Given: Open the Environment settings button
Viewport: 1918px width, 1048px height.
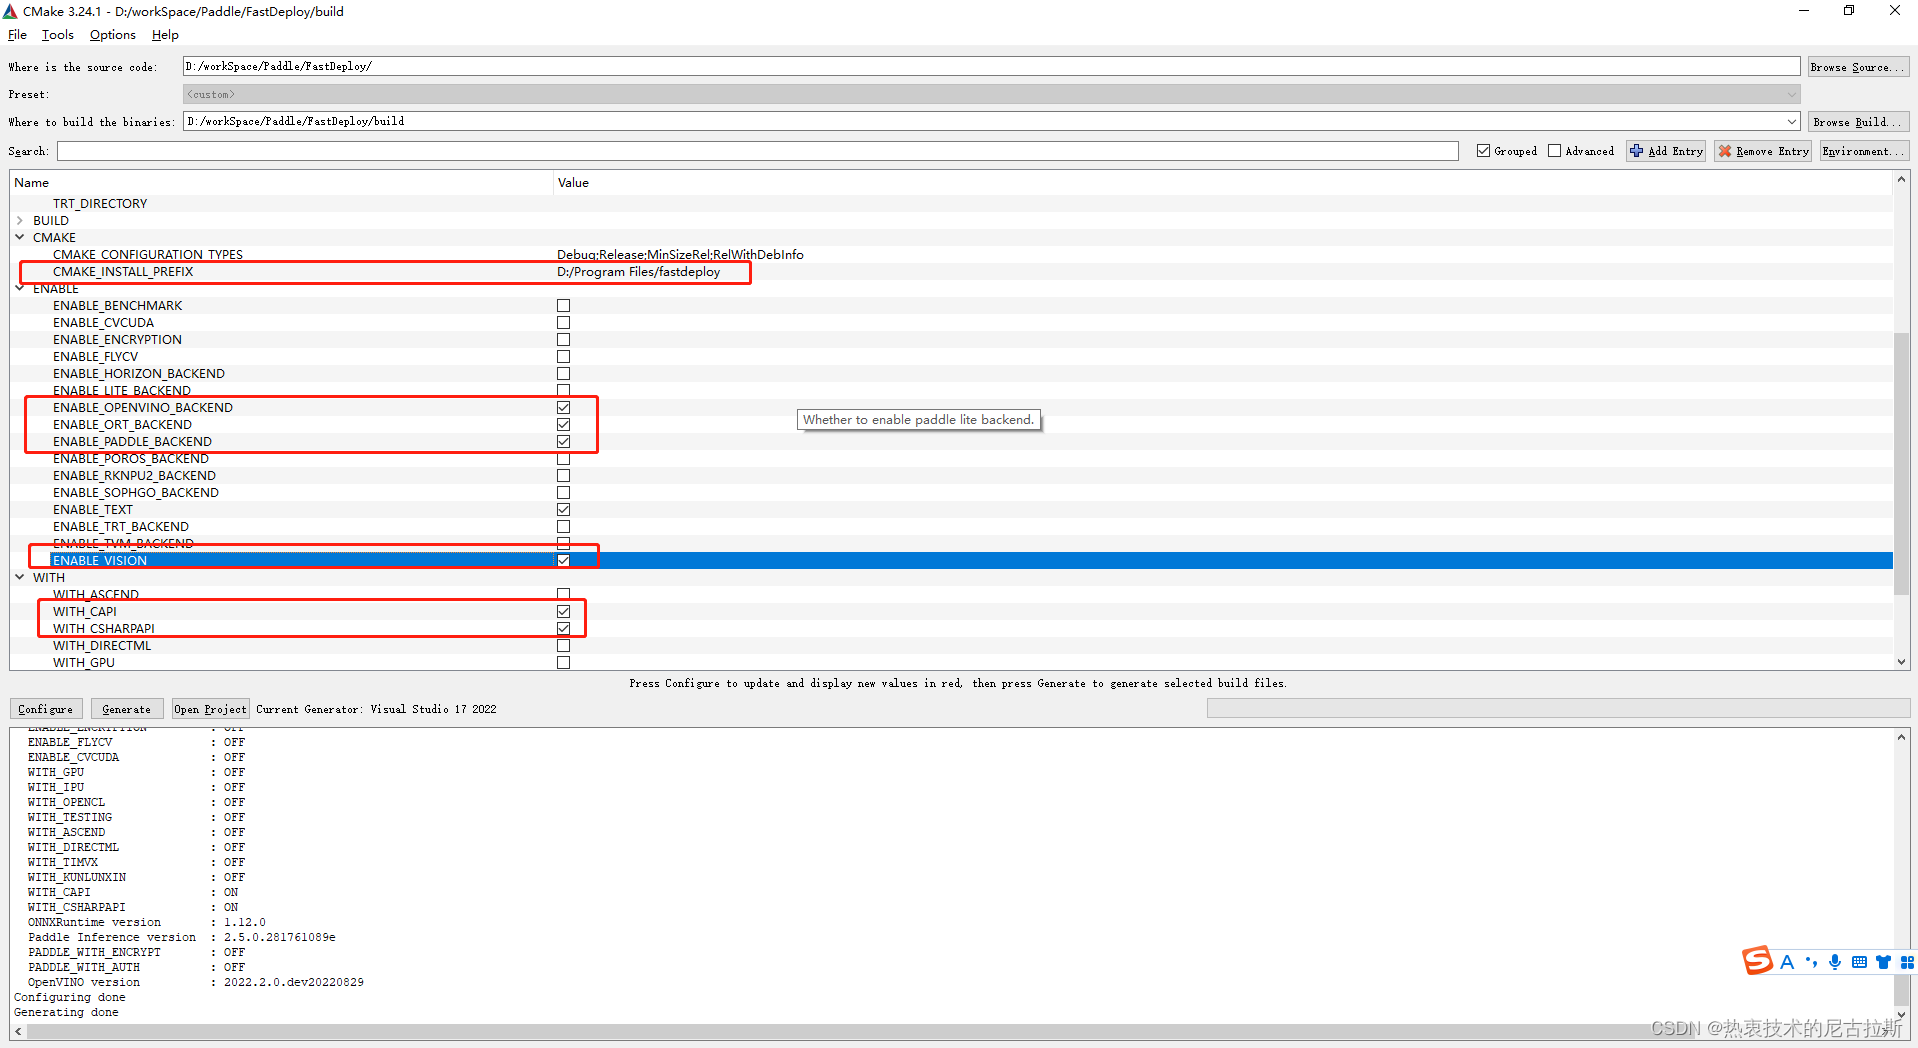Looking at the screenshot, I should (x=1864, y=151).
